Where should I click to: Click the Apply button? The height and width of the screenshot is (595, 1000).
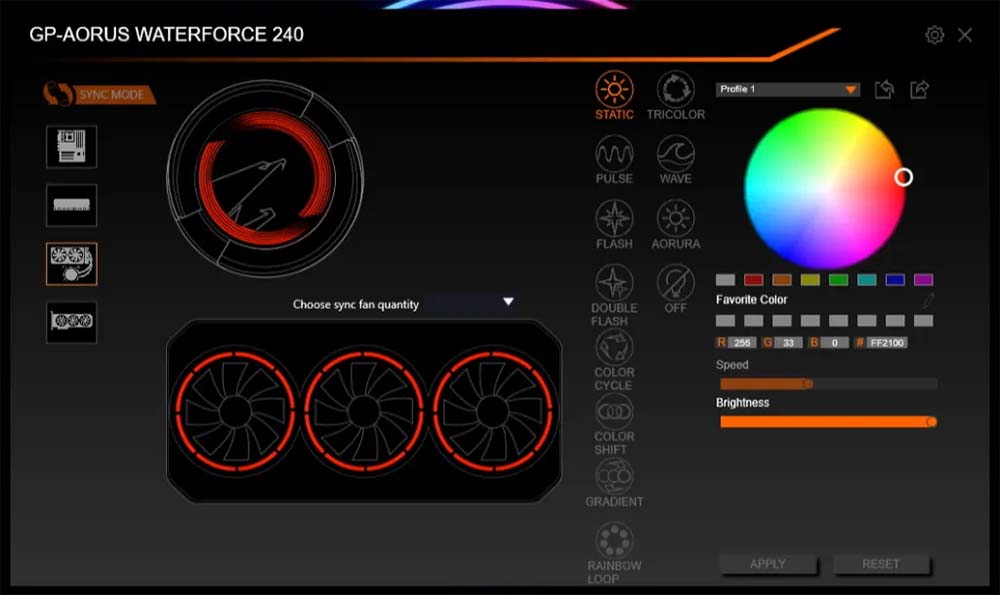[767, 564]
